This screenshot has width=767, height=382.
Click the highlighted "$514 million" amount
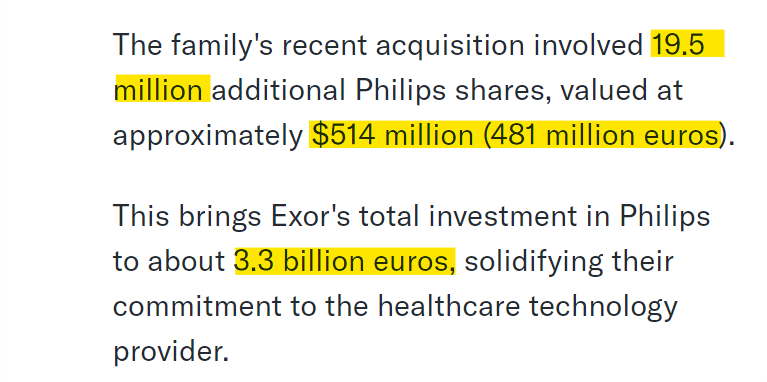[x=393, y=135]
